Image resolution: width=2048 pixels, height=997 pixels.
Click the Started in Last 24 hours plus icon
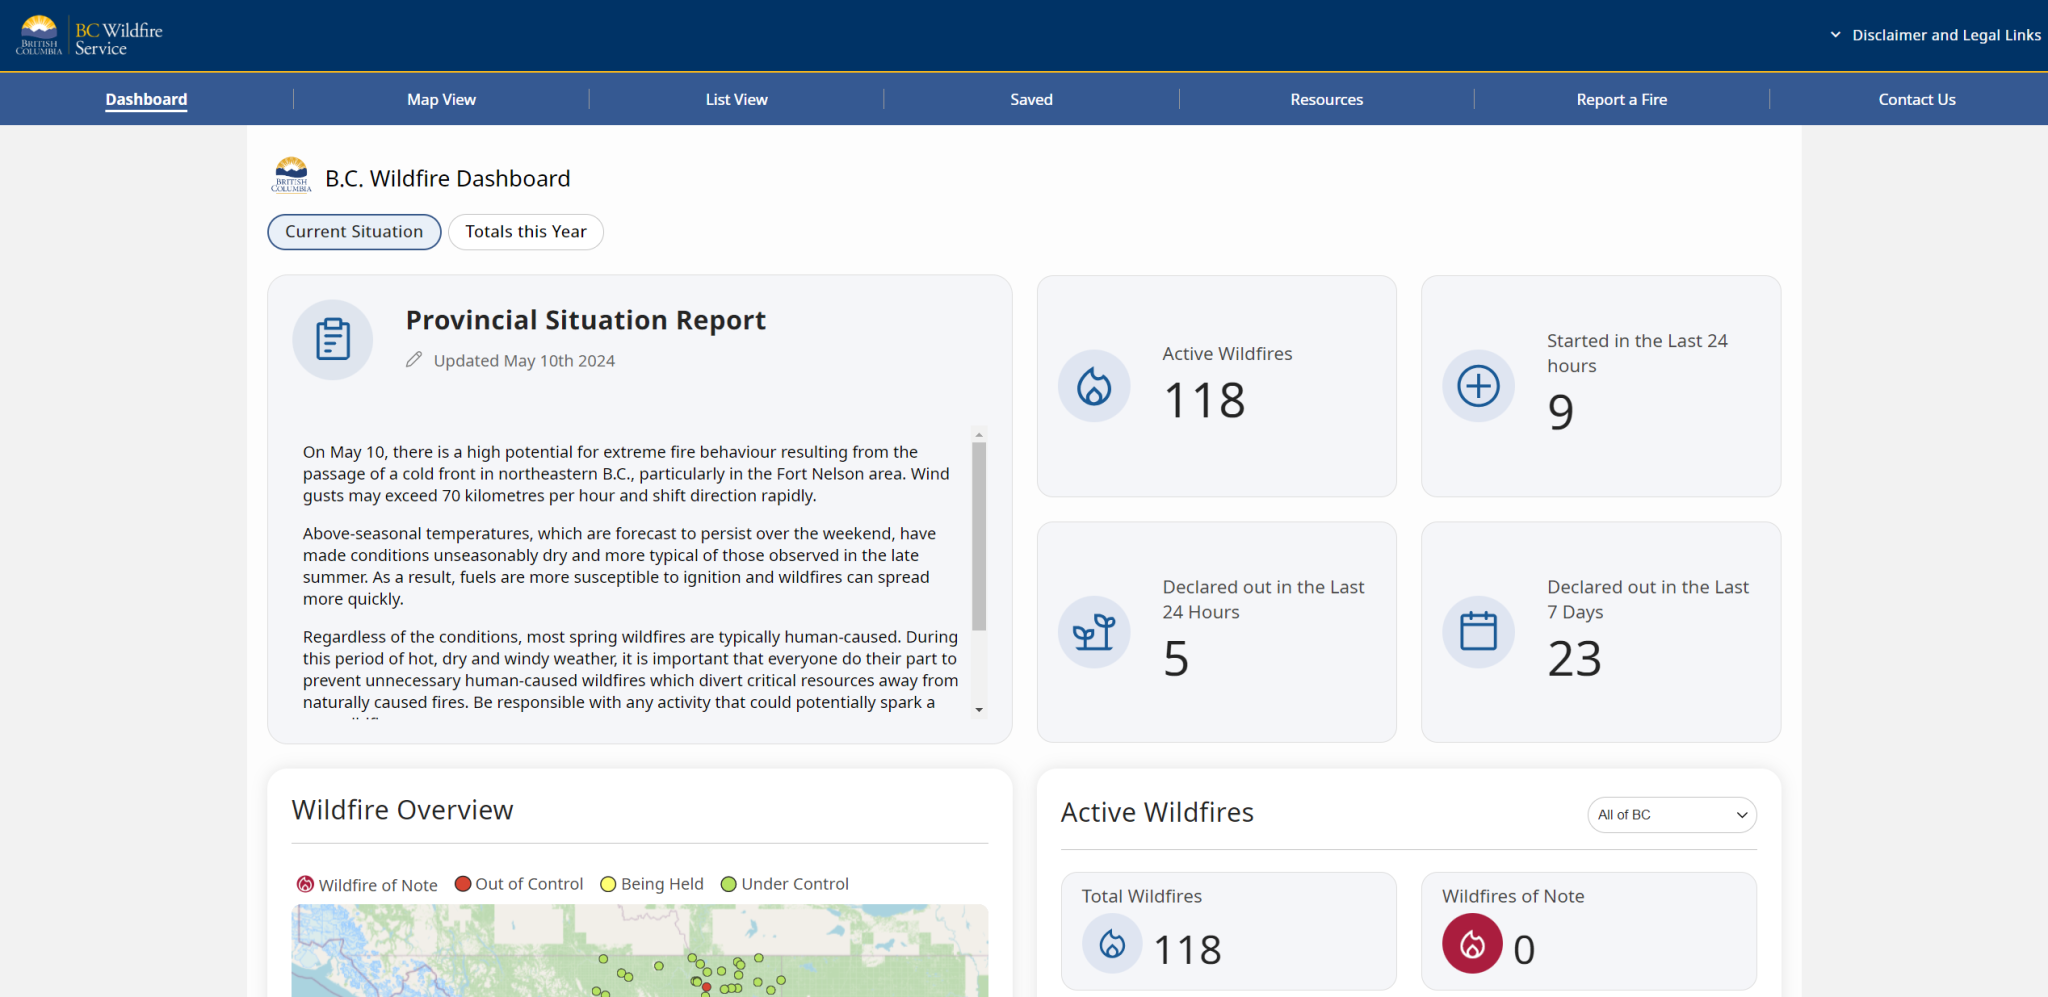(1478, 385)
